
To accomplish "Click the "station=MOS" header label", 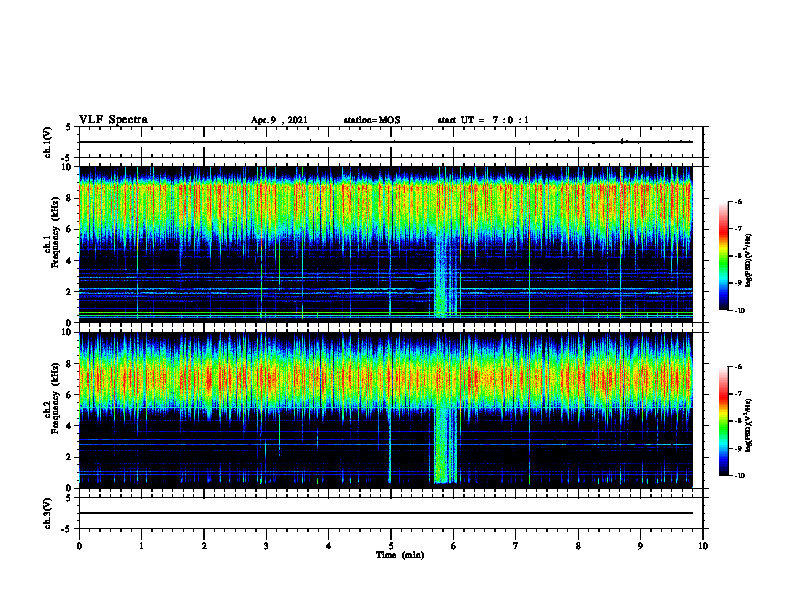I will tap(372, 120).
